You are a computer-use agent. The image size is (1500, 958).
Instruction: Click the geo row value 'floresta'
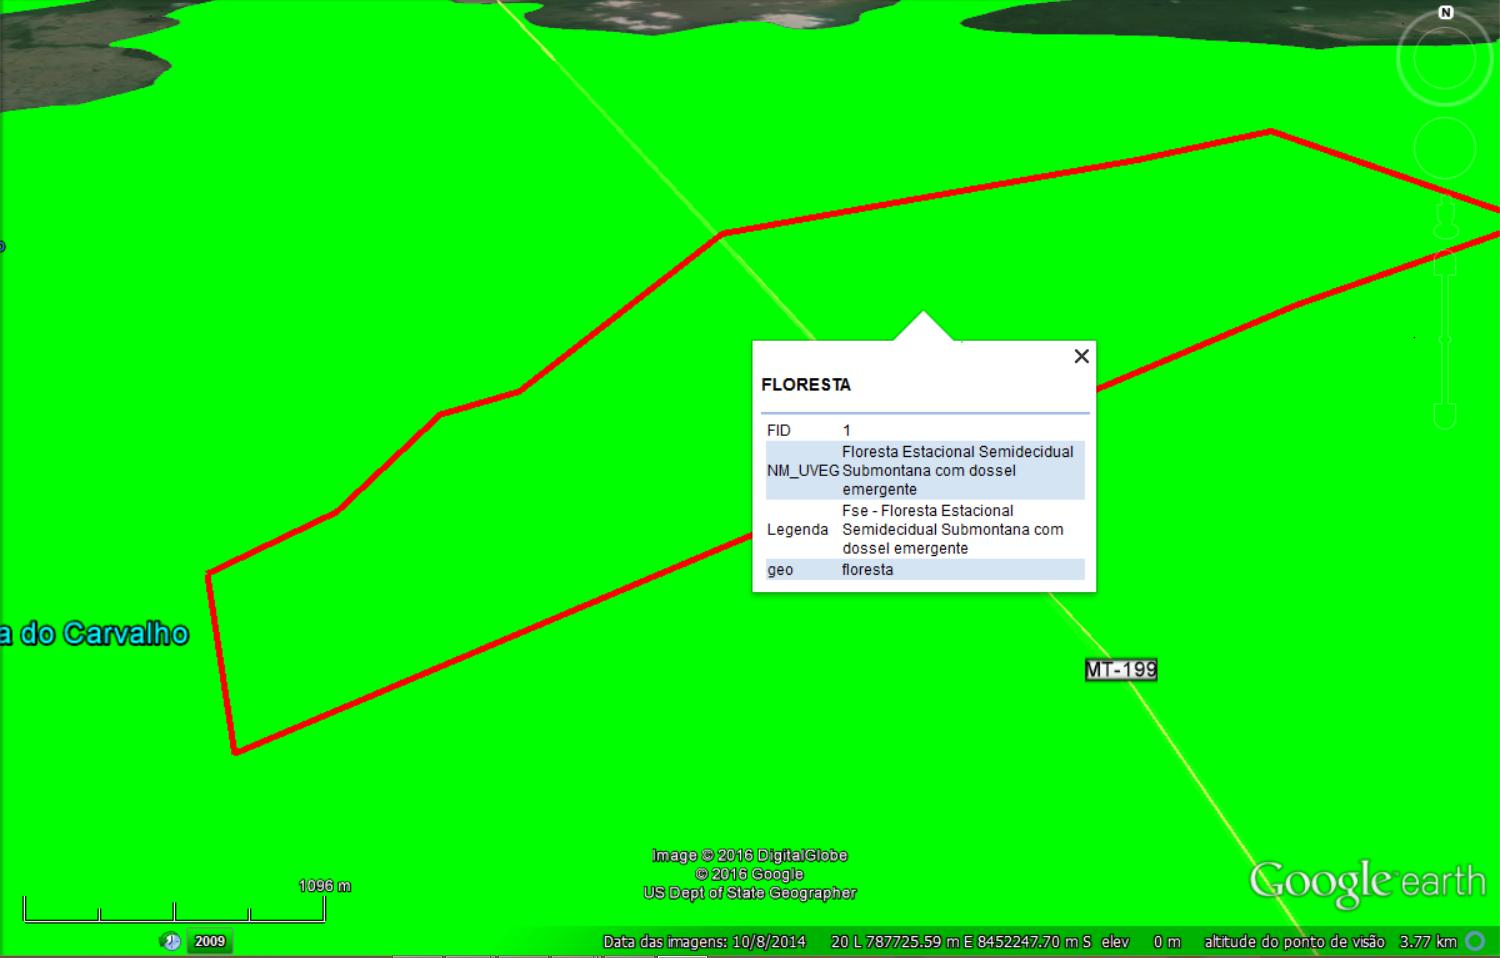(868, 569)
